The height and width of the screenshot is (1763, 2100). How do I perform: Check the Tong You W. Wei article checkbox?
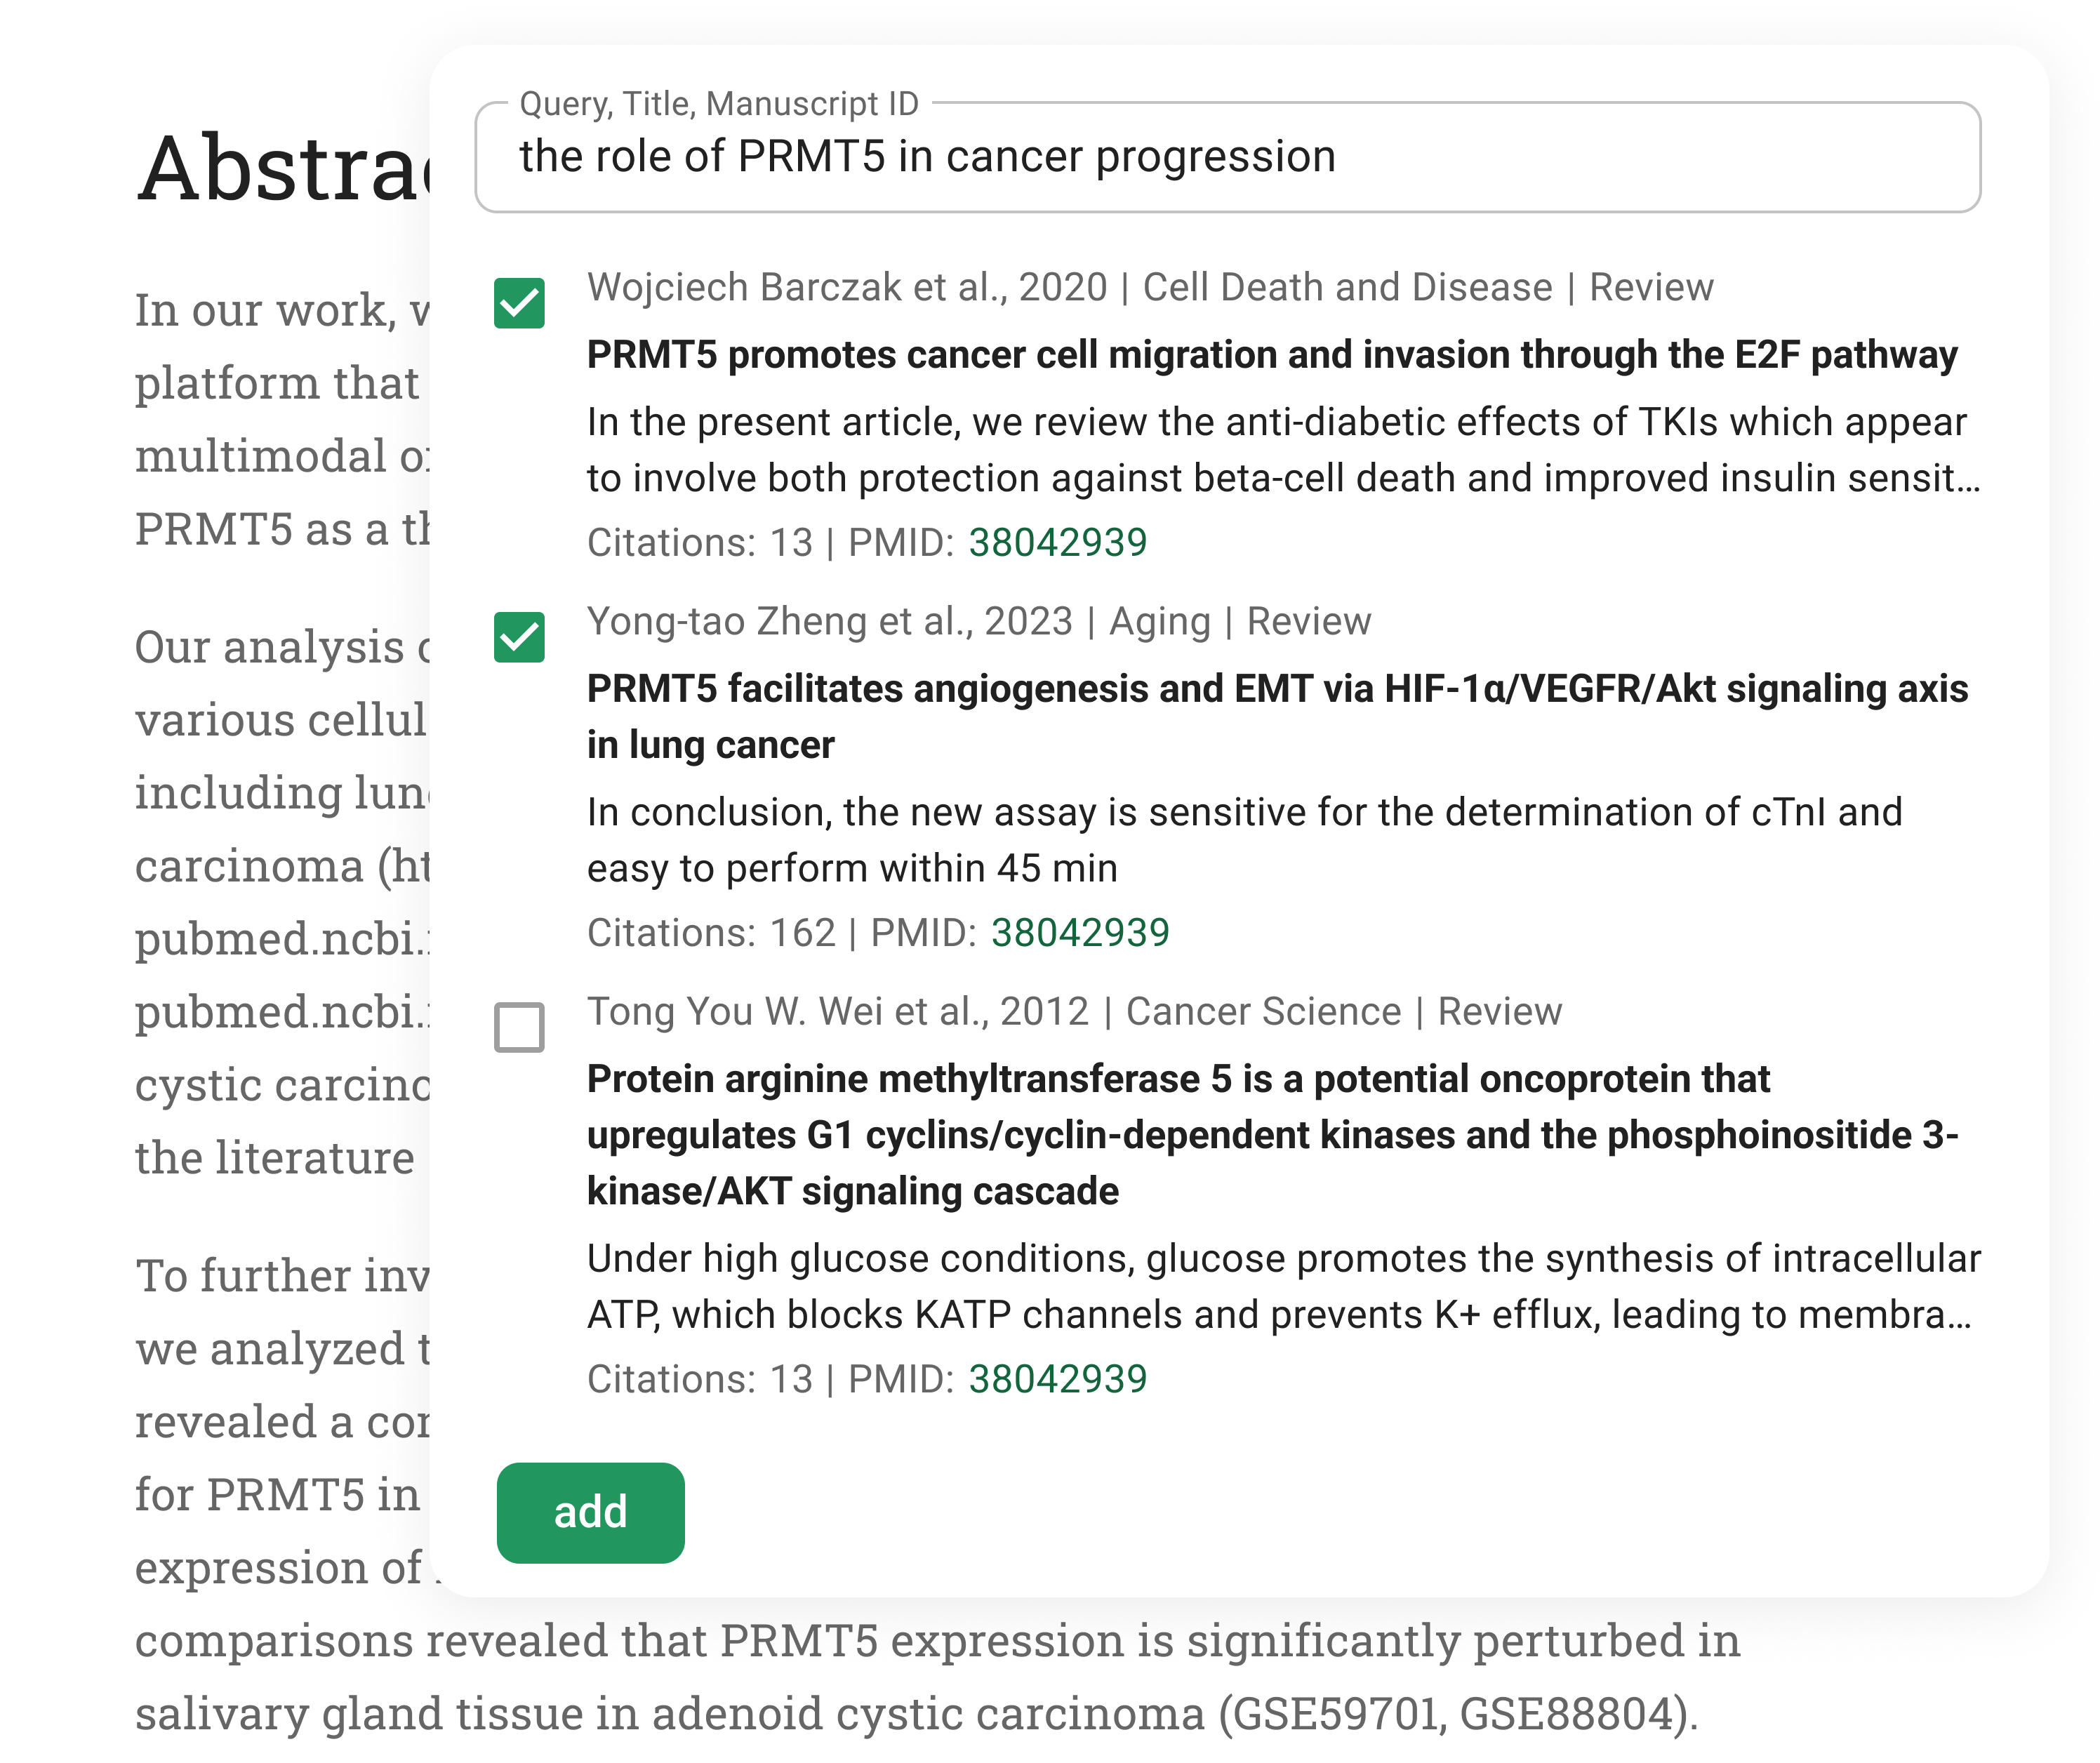click(519, 1027)
